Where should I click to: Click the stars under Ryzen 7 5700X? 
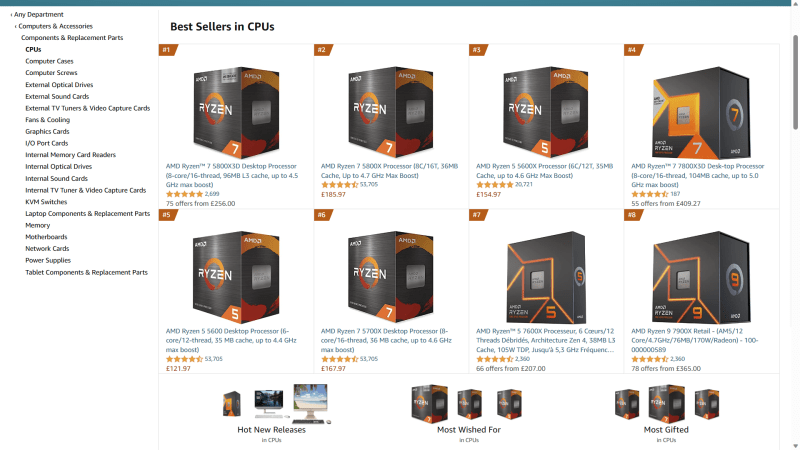[x=339, y=359]
